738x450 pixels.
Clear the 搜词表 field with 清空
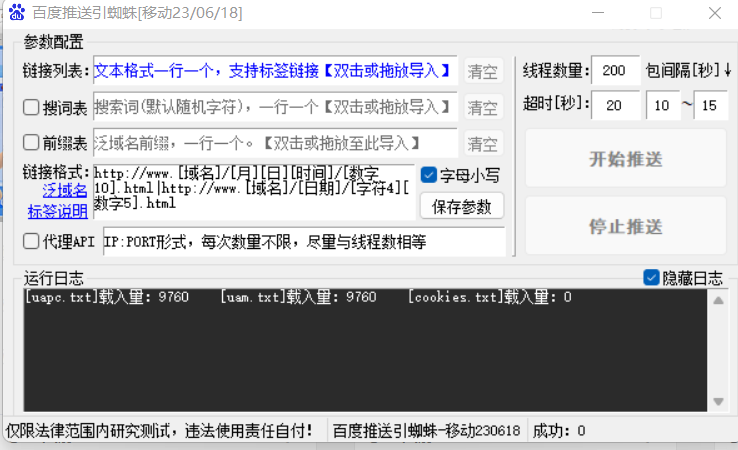tap(483, 107)
